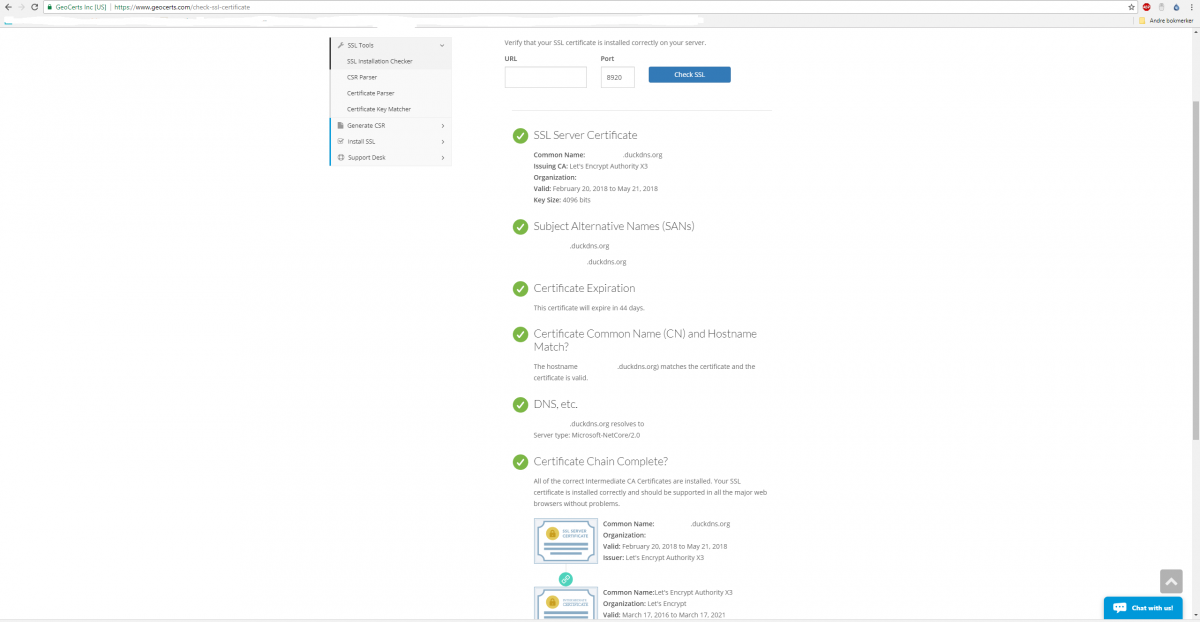This screenshot has height=622, width=1200.
Task: Click 'Server type: Microsoft-NetCore/2.0' text
Action: click(x=586, y=435)
